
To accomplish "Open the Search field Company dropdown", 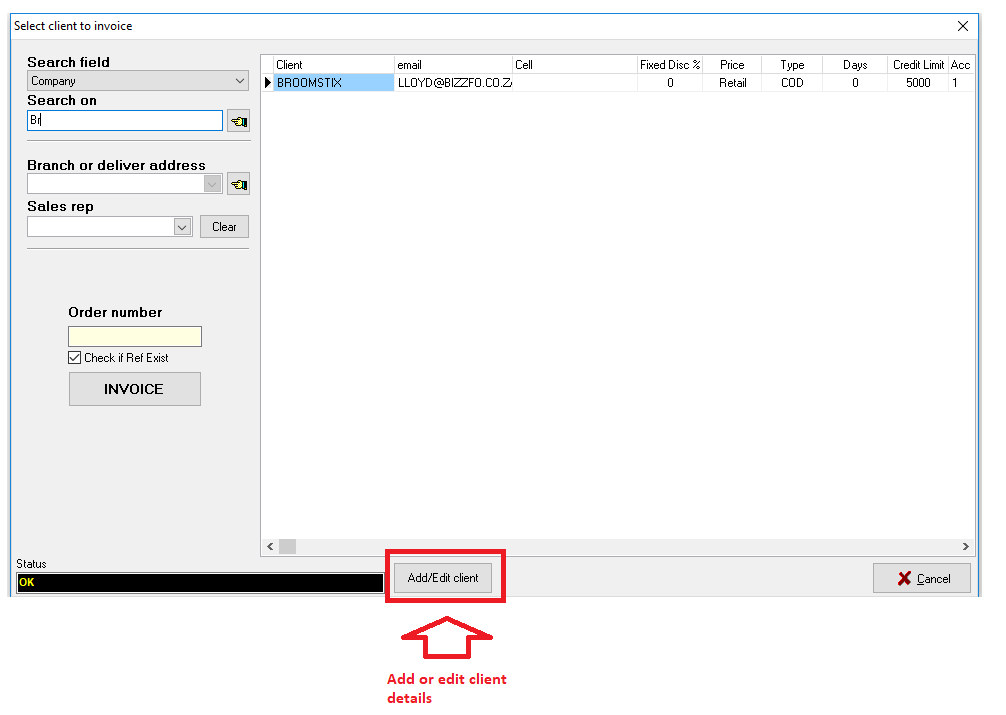I will [138, 81].
